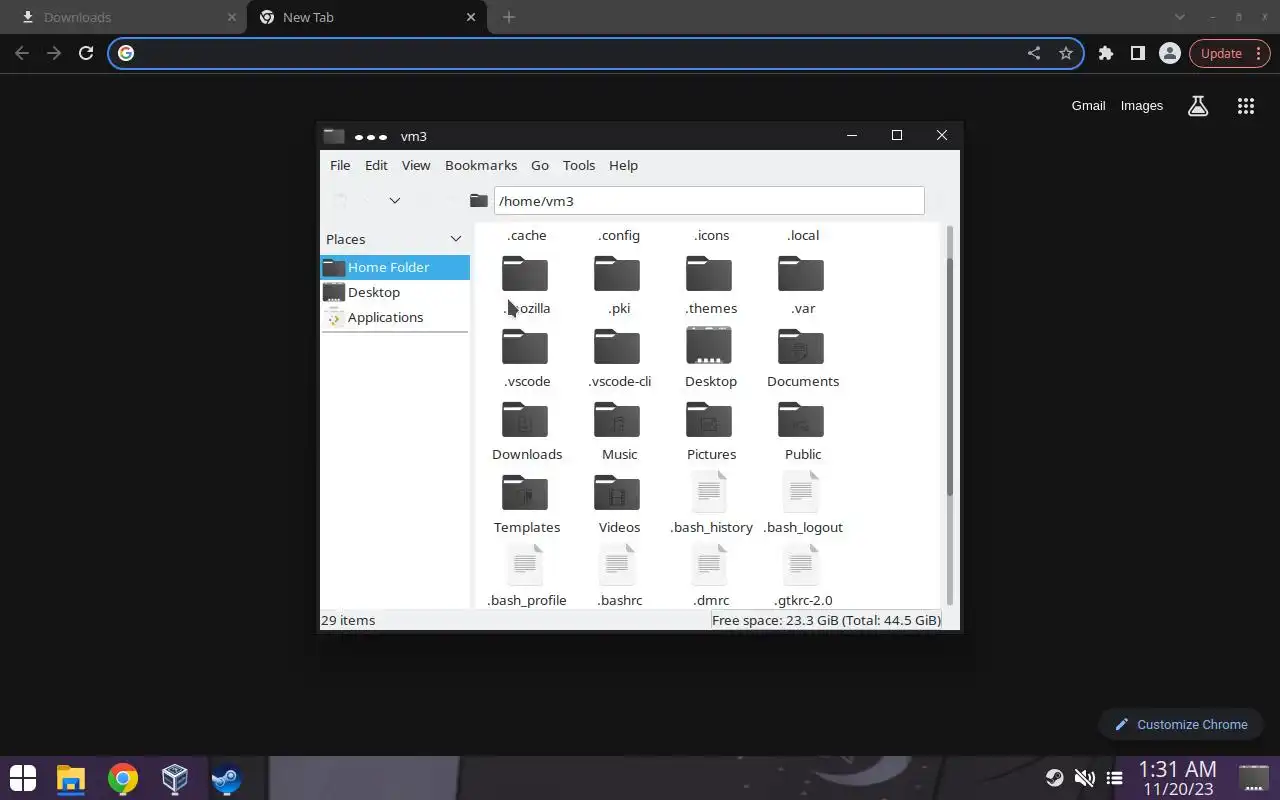Screen dimensions: 1280x800
Task: Open the Help menu
Action: pos(623,165)
